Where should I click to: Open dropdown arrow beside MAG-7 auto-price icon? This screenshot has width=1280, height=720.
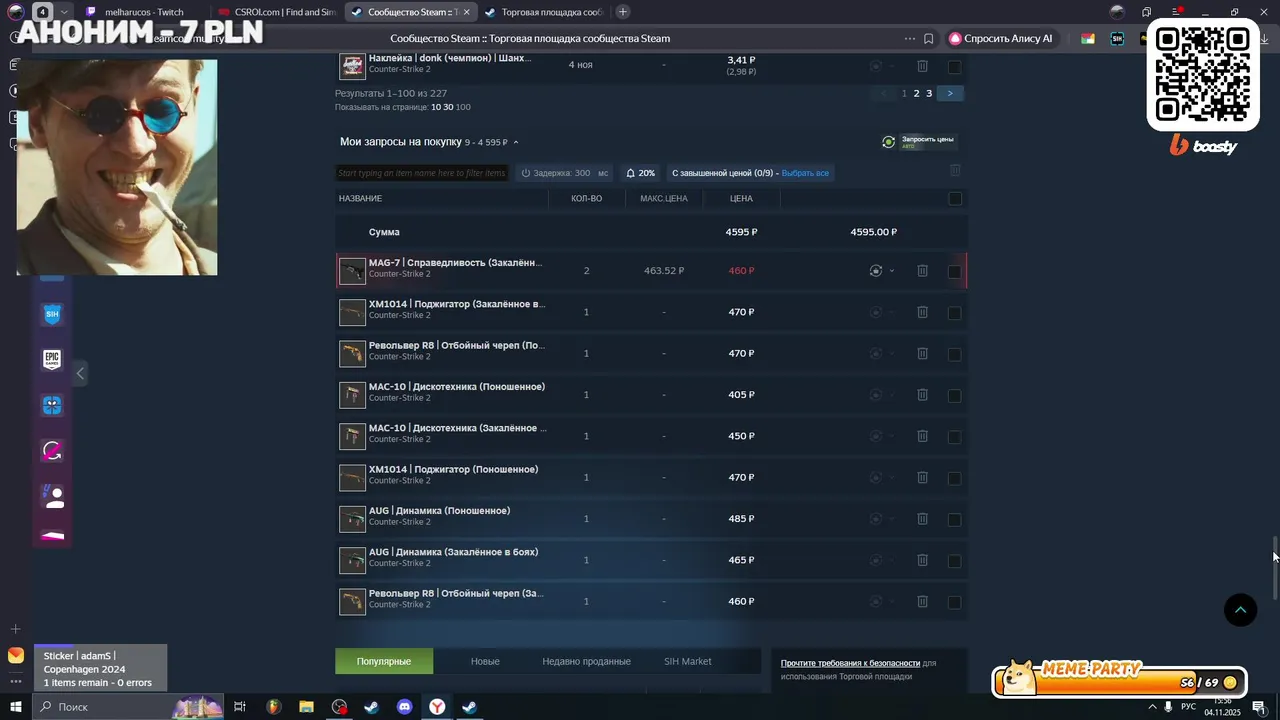[892, 271]
